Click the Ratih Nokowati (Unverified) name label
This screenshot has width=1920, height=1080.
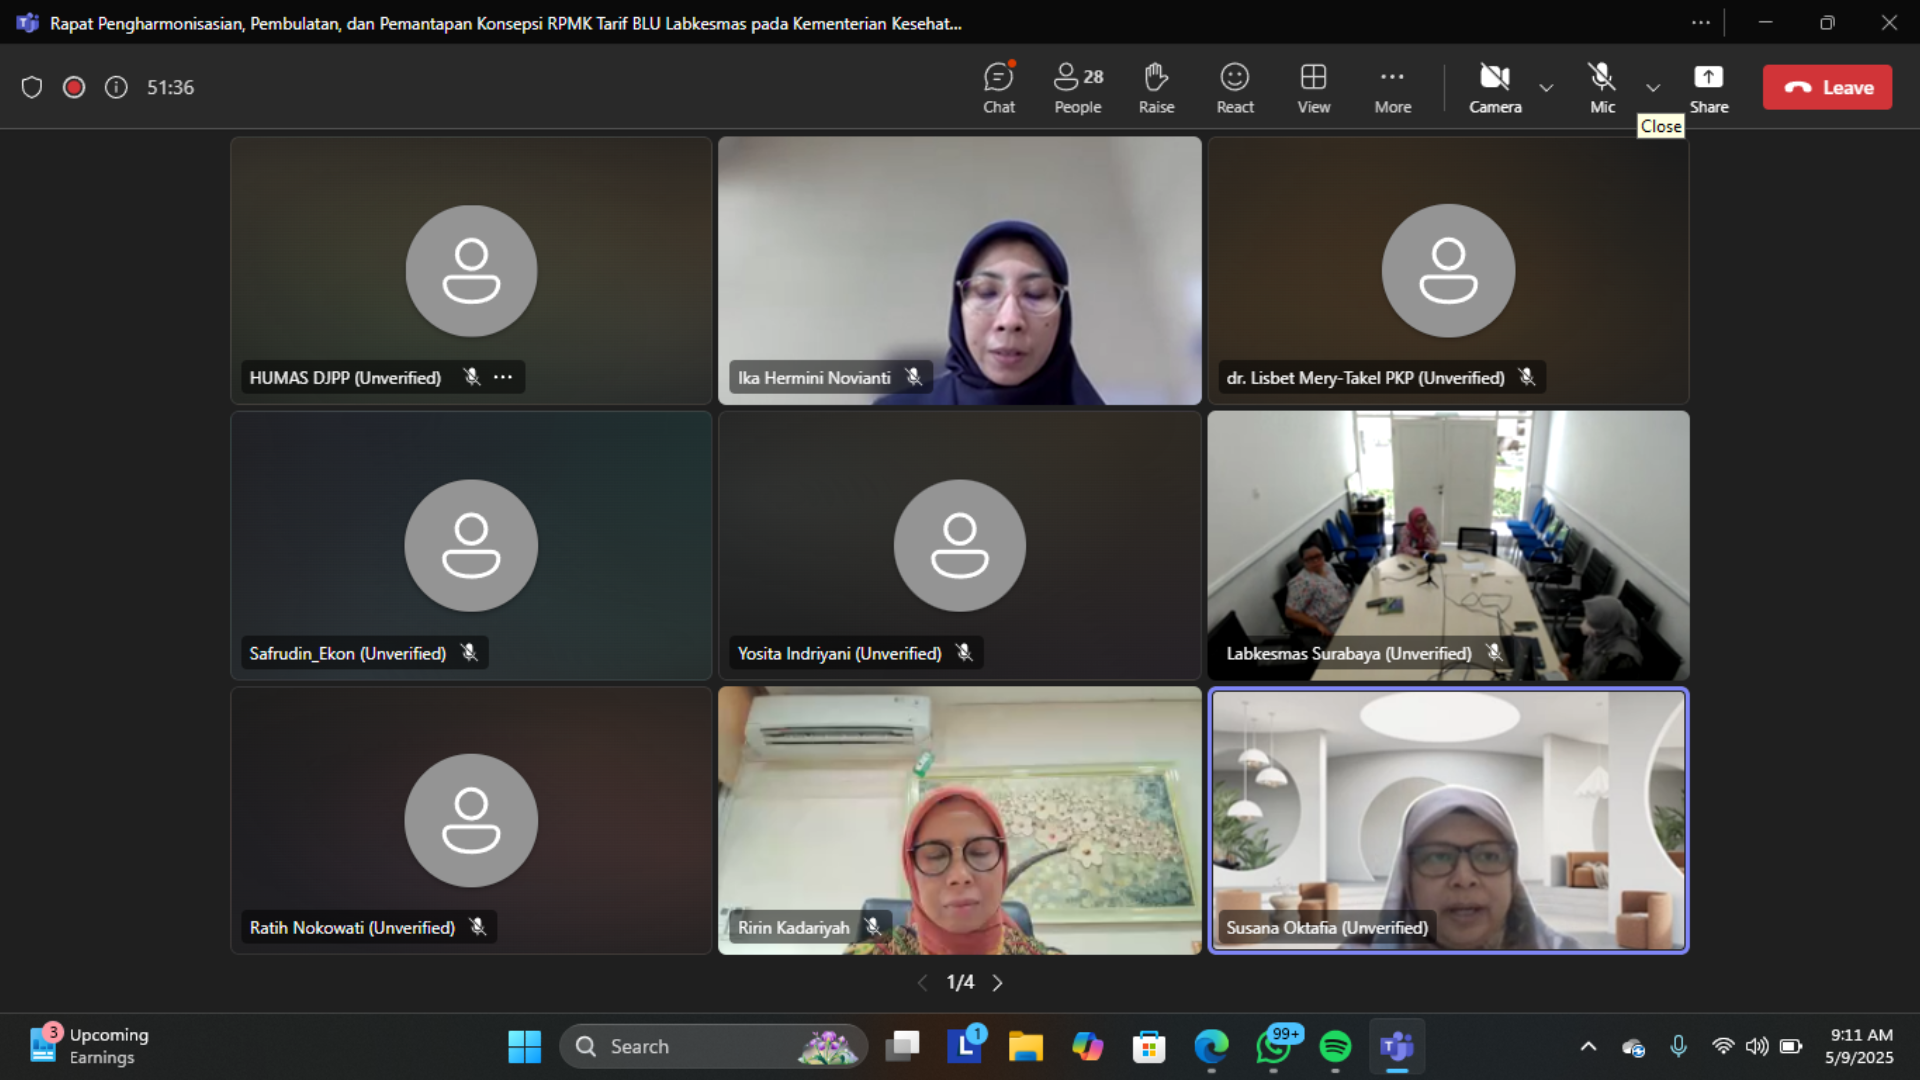point(352,928)
